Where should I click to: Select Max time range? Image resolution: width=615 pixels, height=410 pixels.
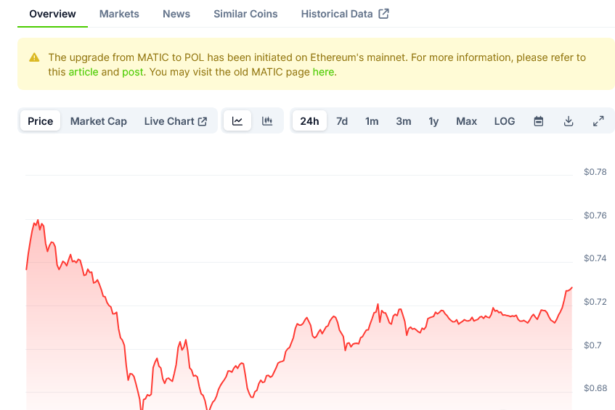466,121
